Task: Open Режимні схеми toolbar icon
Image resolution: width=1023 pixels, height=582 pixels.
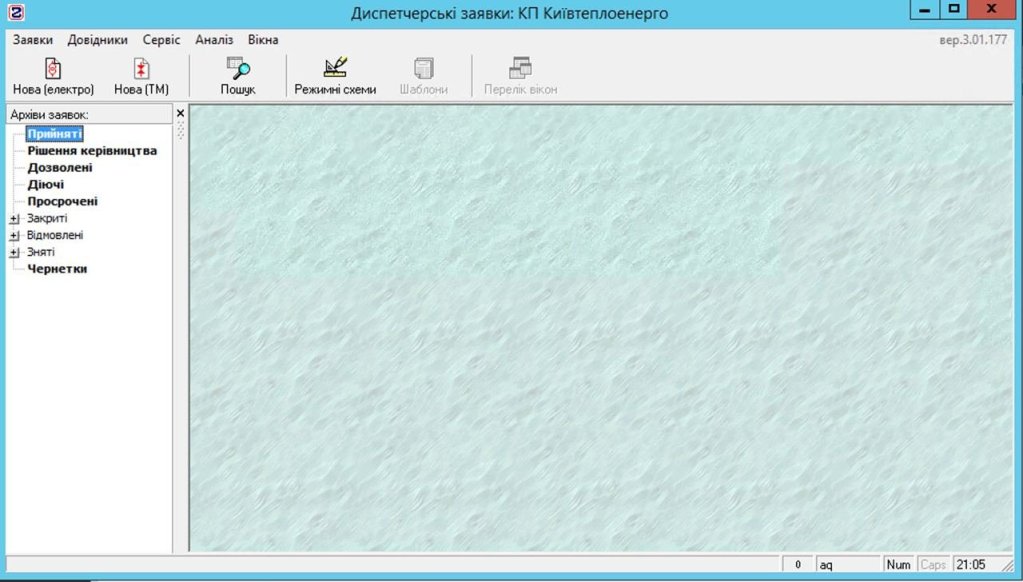Action: (x=335, y=69)
